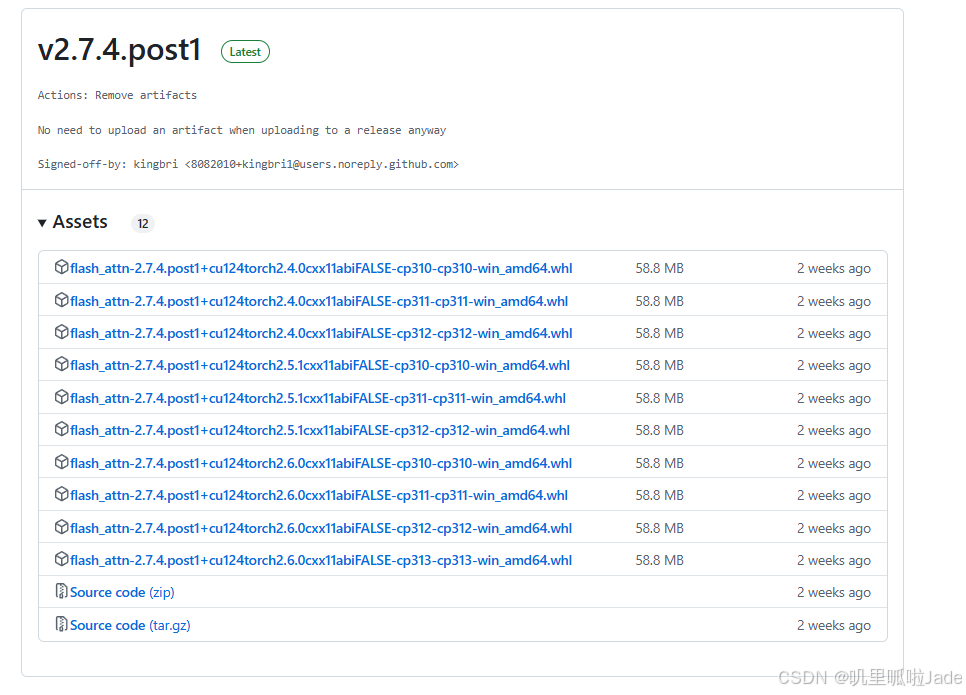Click the 'Actions: Remove artifacts' line
This screenshot has width=966, height=695.
[117, 96]
